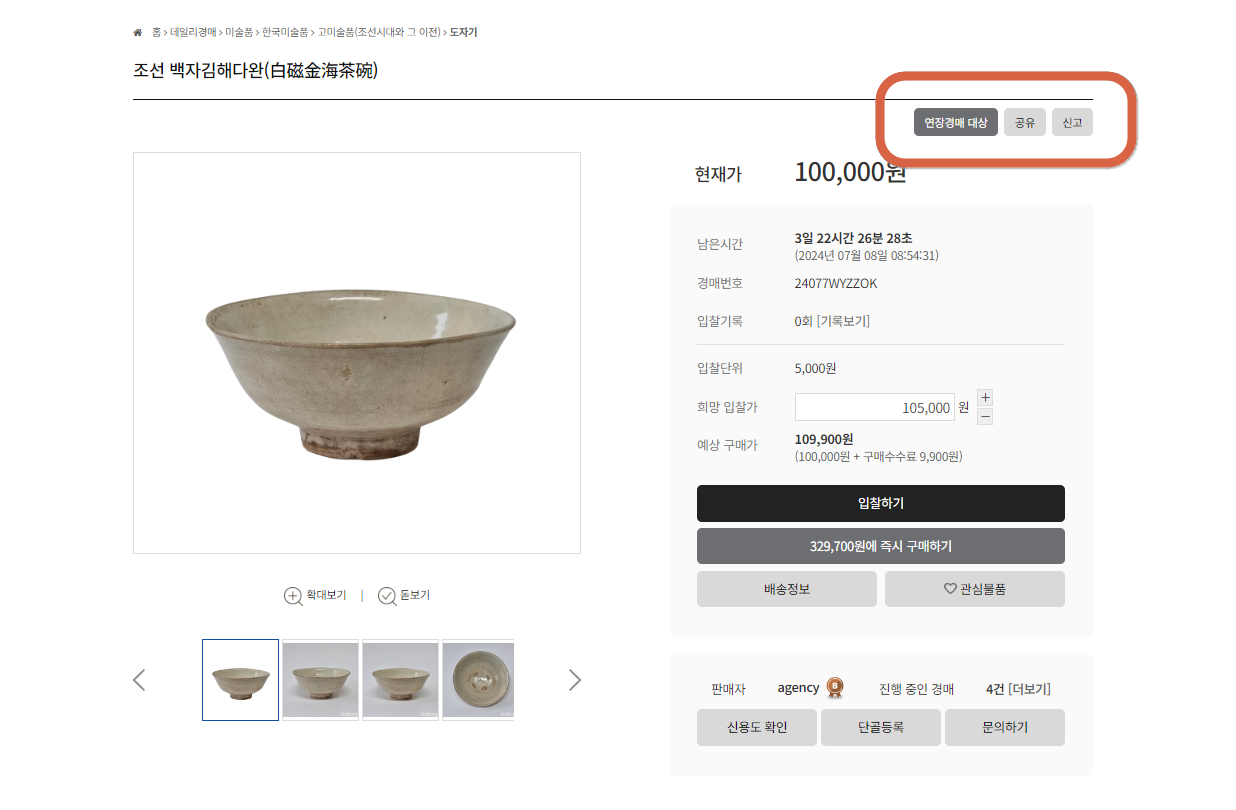Decrease bid amount with minus button

coord(985,416)
